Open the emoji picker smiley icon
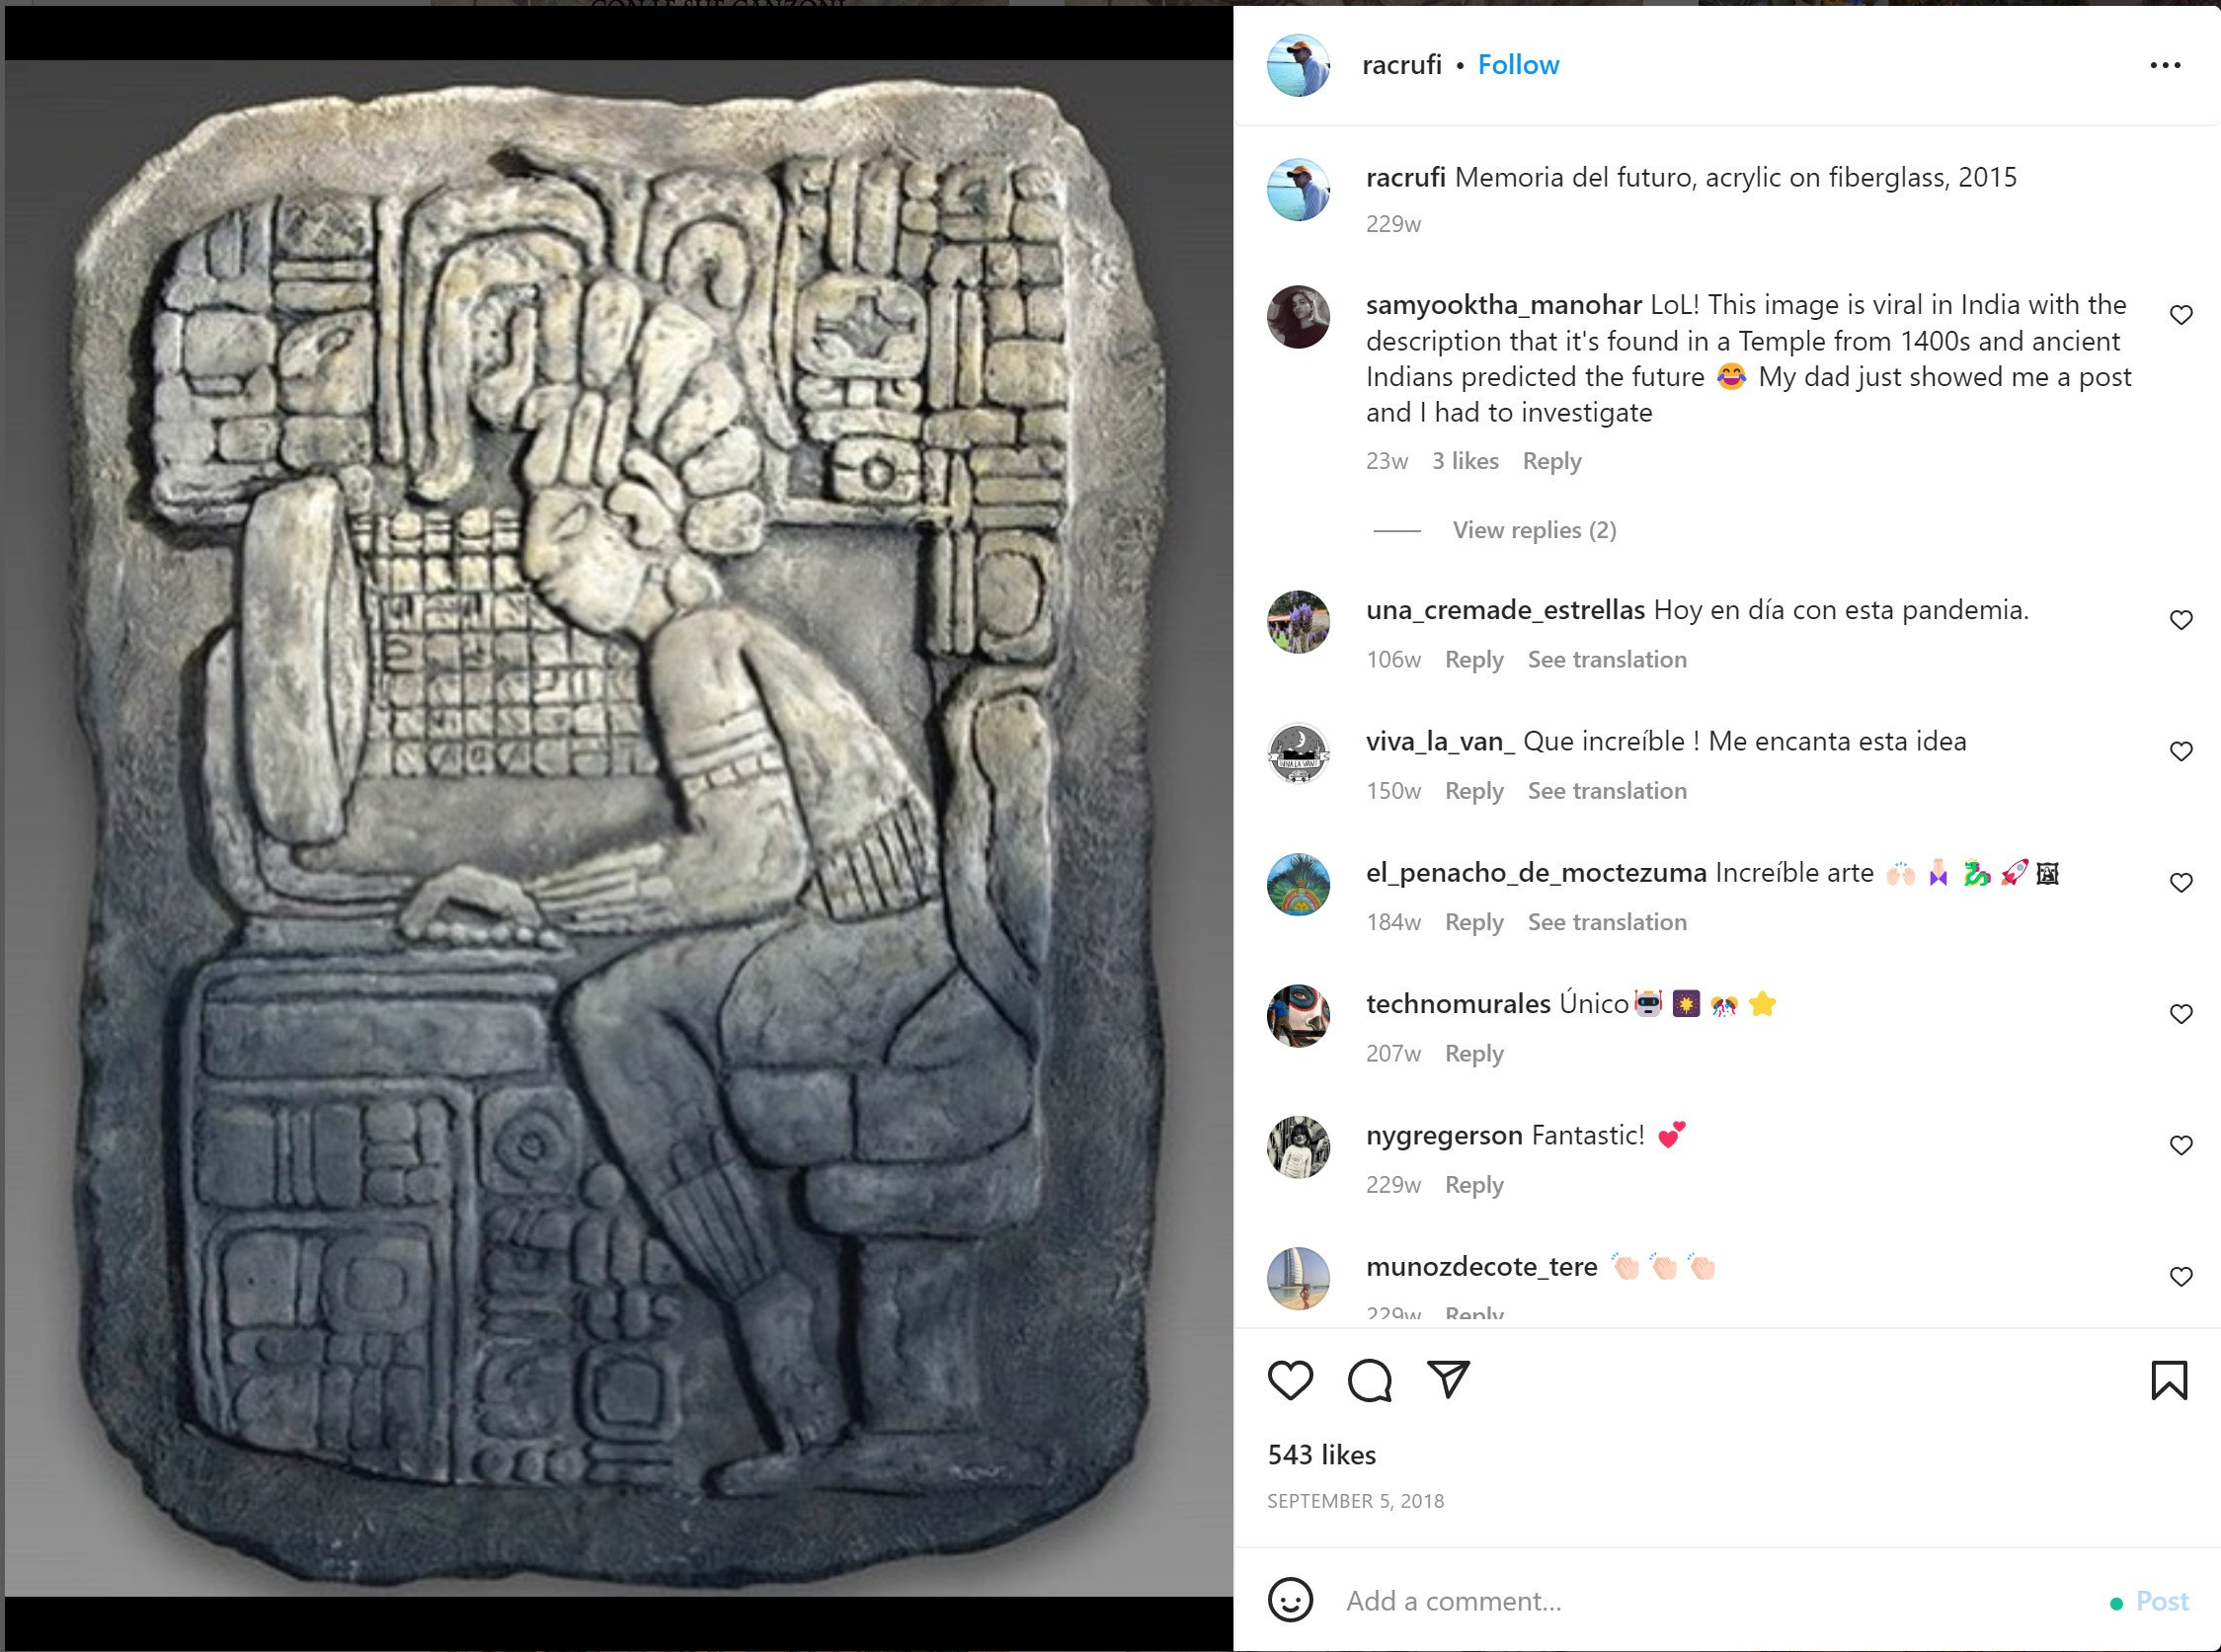The height and width of the screenshot is (1652, 2221). point(1290,1600)
